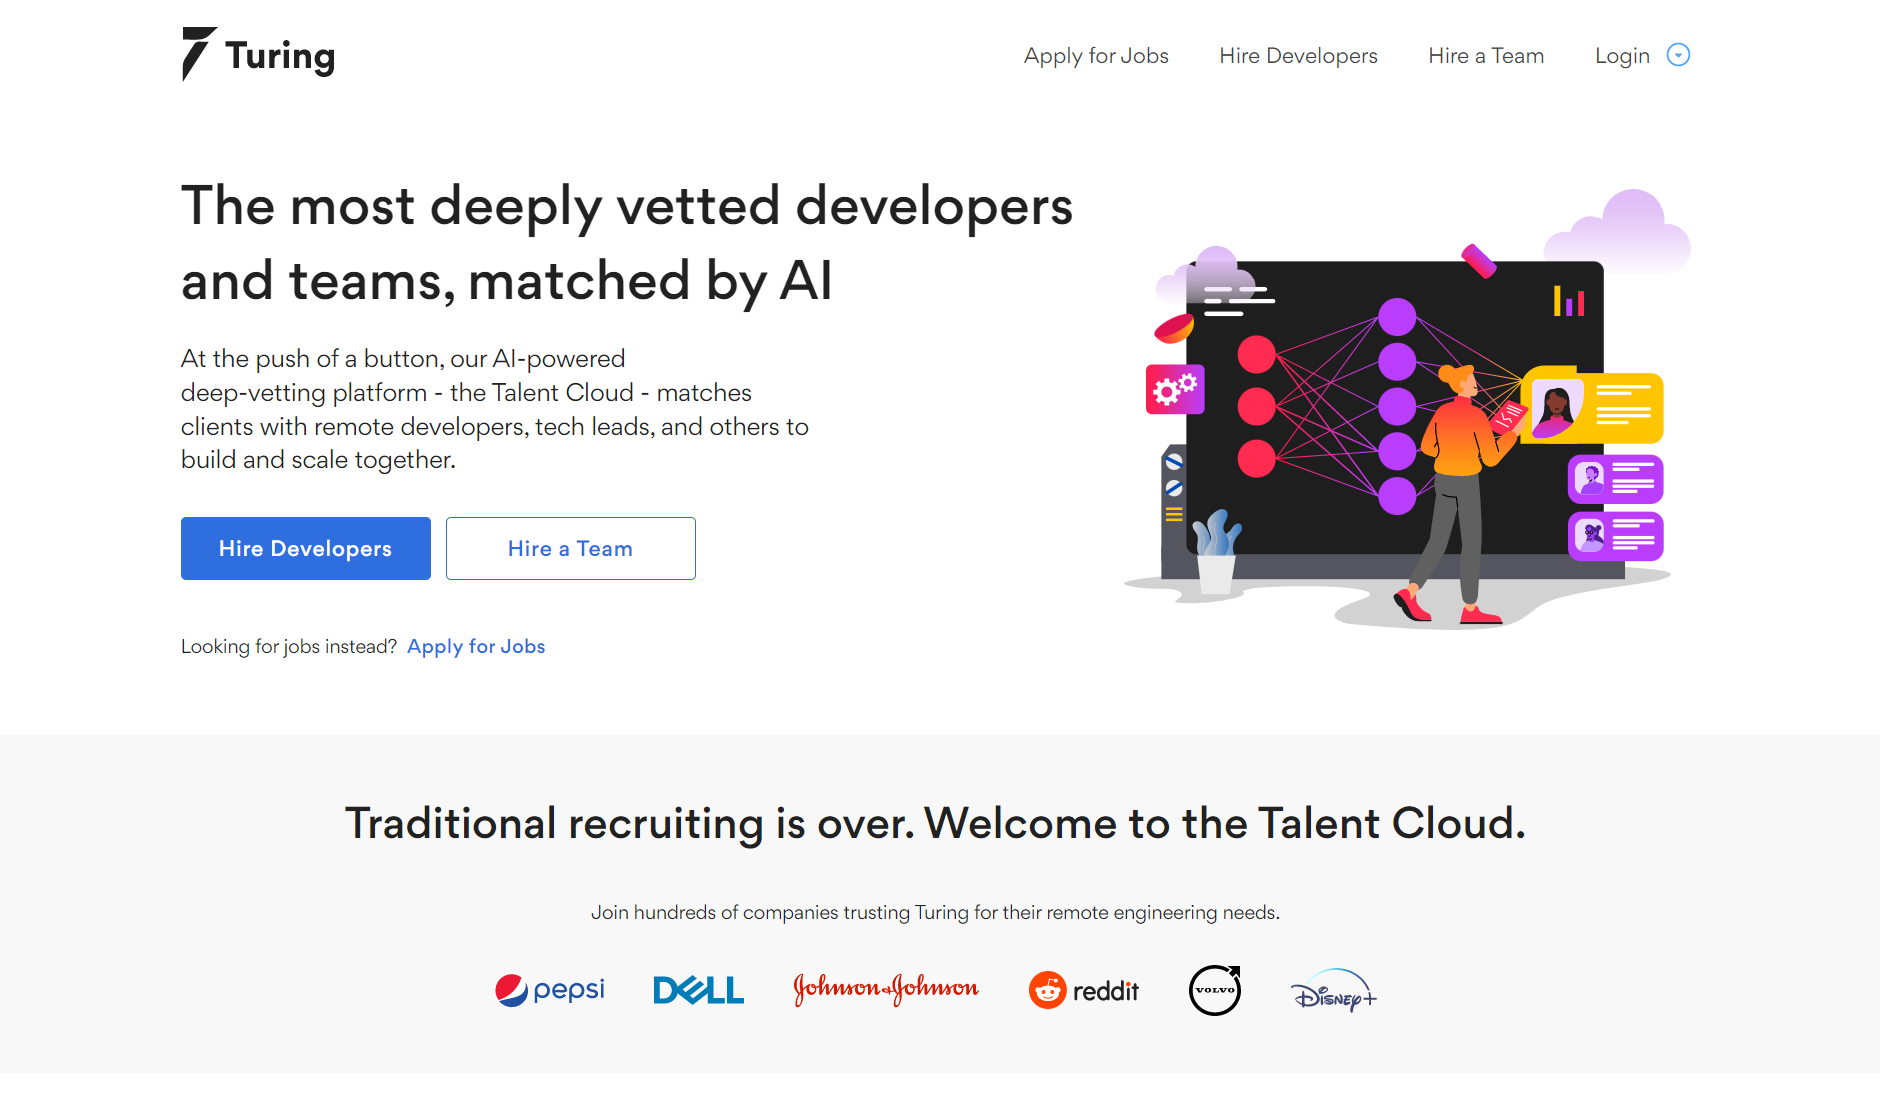Viewport: 1880px width, 1103px height.
Task: Click the yellow profile card in illustration
Action: (x=1594, y=406)
